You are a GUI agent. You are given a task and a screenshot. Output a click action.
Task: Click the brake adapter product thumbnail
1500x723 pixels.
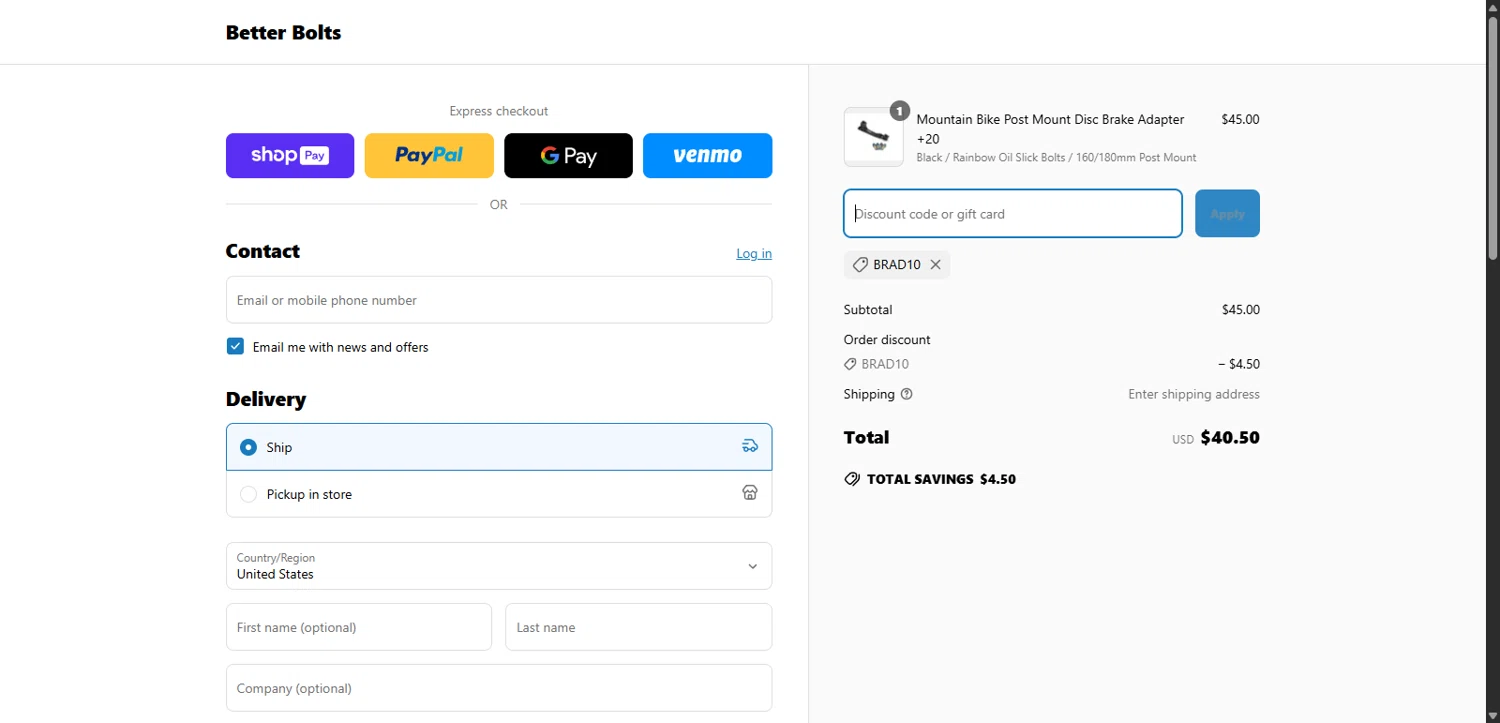tap(873, 137)
